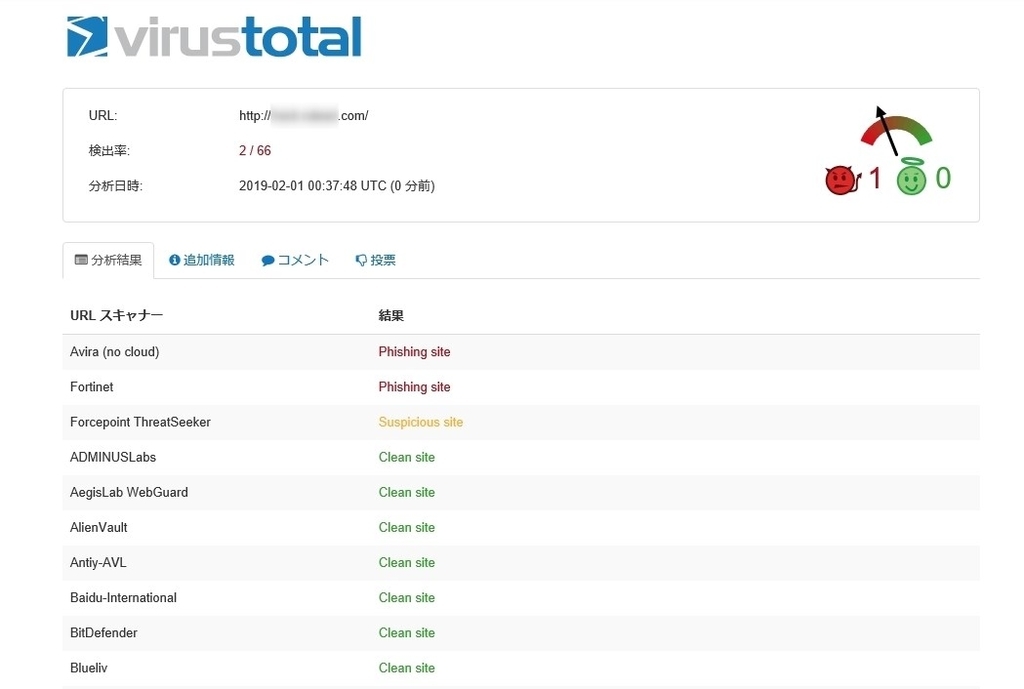This screenshot has width=1024, height=689.
Task: Click the 結果 column header
Action: 391,316
